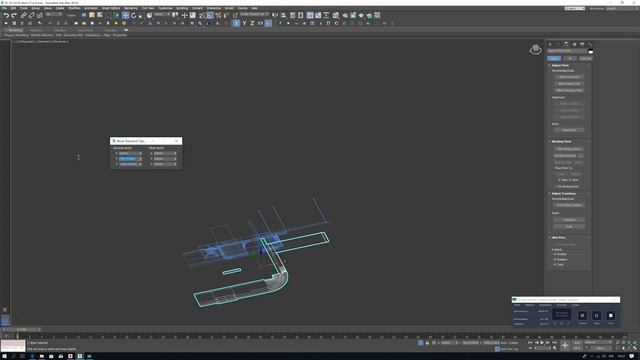Click the Redo arrow in main toolbar
The height and width of the screenshot is (360, 640).
tap(14, 16)
